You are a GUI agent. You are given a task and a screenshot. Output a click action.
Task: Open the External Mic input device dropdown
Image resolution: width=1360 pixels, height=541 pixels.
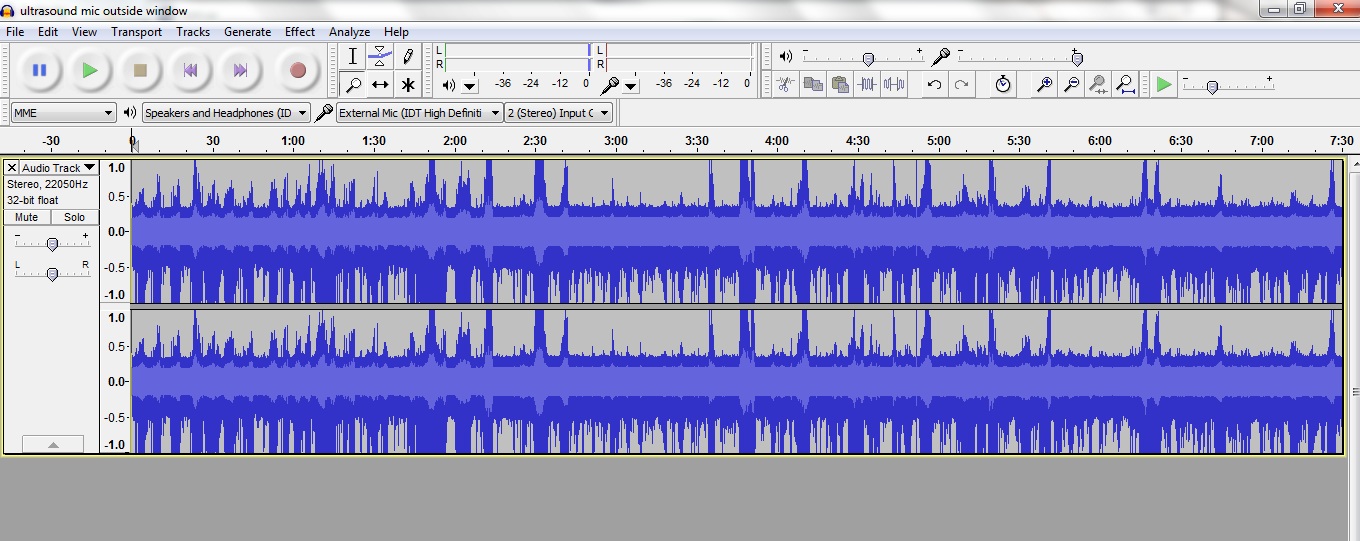click(419, 113)
